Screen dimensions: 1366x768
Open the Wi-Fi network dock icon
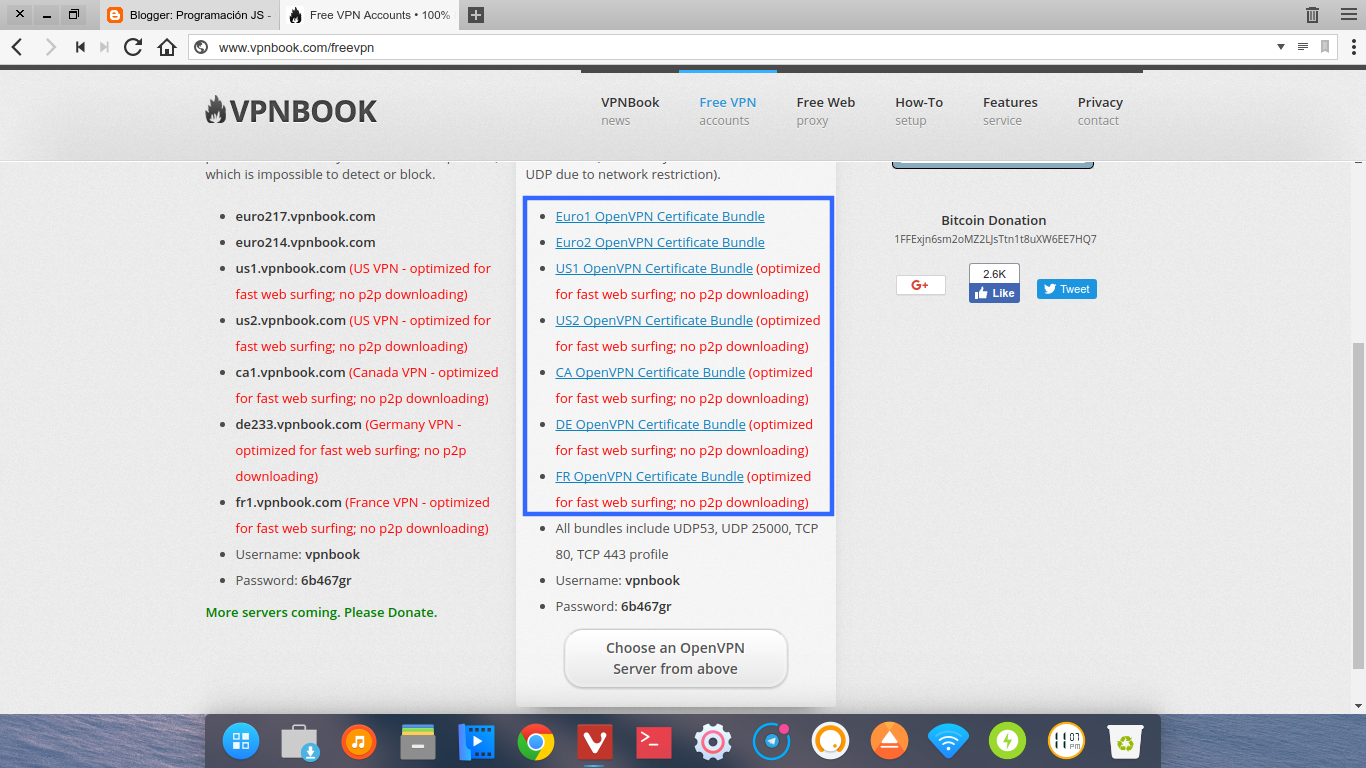(948, 741)
